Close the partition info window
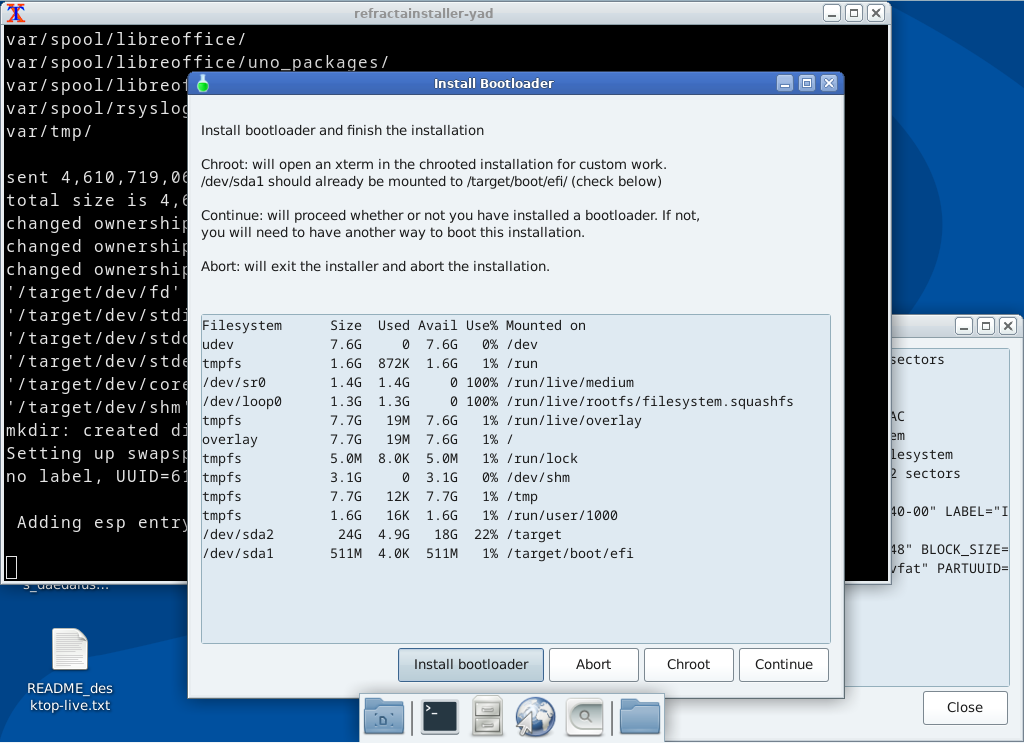1024x743 pixels. pyautogui.click(x=964, y=707)
